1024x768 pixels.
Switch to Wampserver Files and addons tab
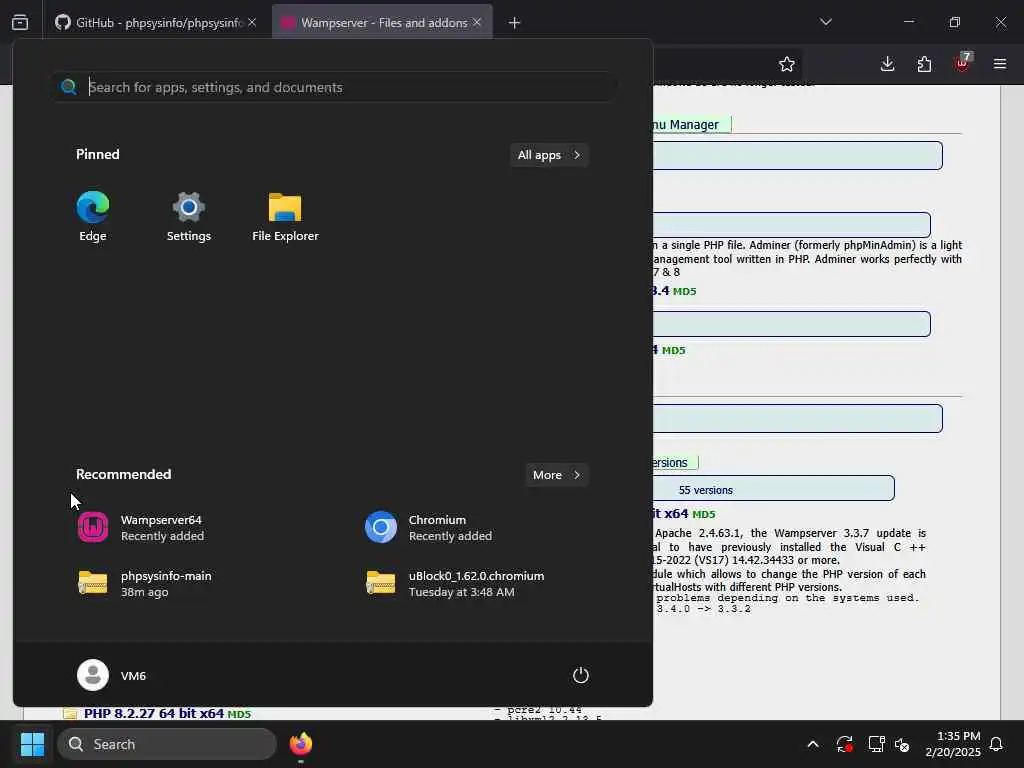click(382, 23)
